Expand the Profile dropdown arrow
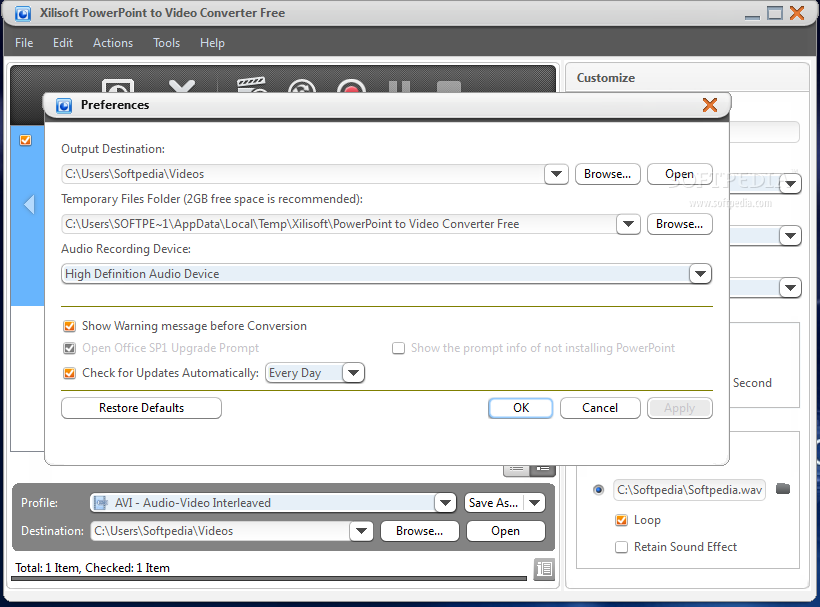The width and height of the screenshot is (820, 607). pos(446,503)
